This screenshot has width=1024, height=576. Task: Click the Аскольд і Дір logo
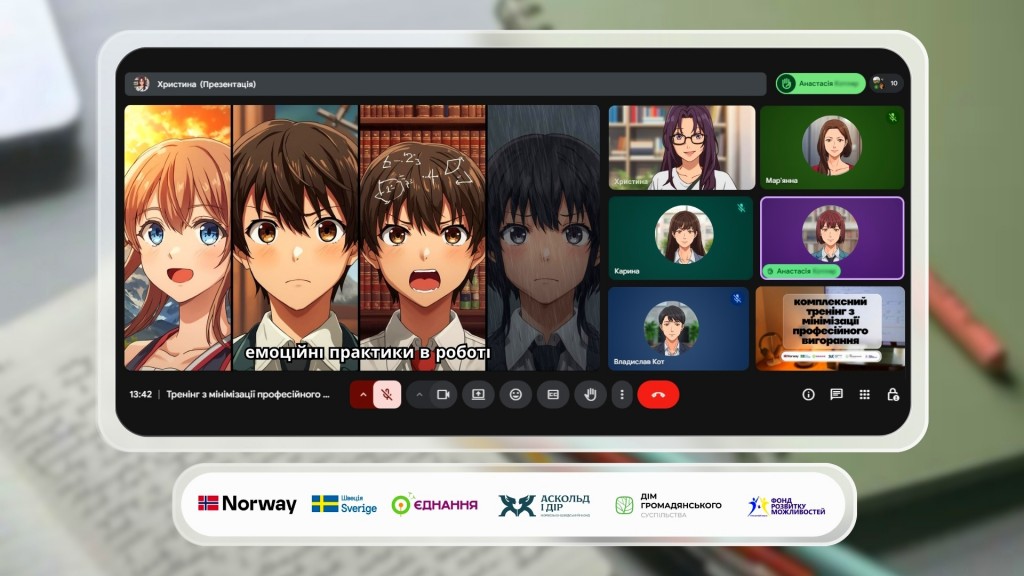(x=544, y=505)
